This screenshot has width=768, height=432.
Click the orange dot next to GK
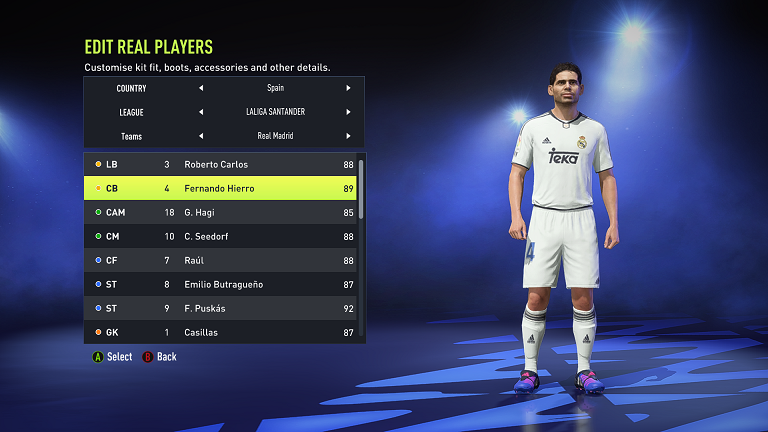pos(98,333)
